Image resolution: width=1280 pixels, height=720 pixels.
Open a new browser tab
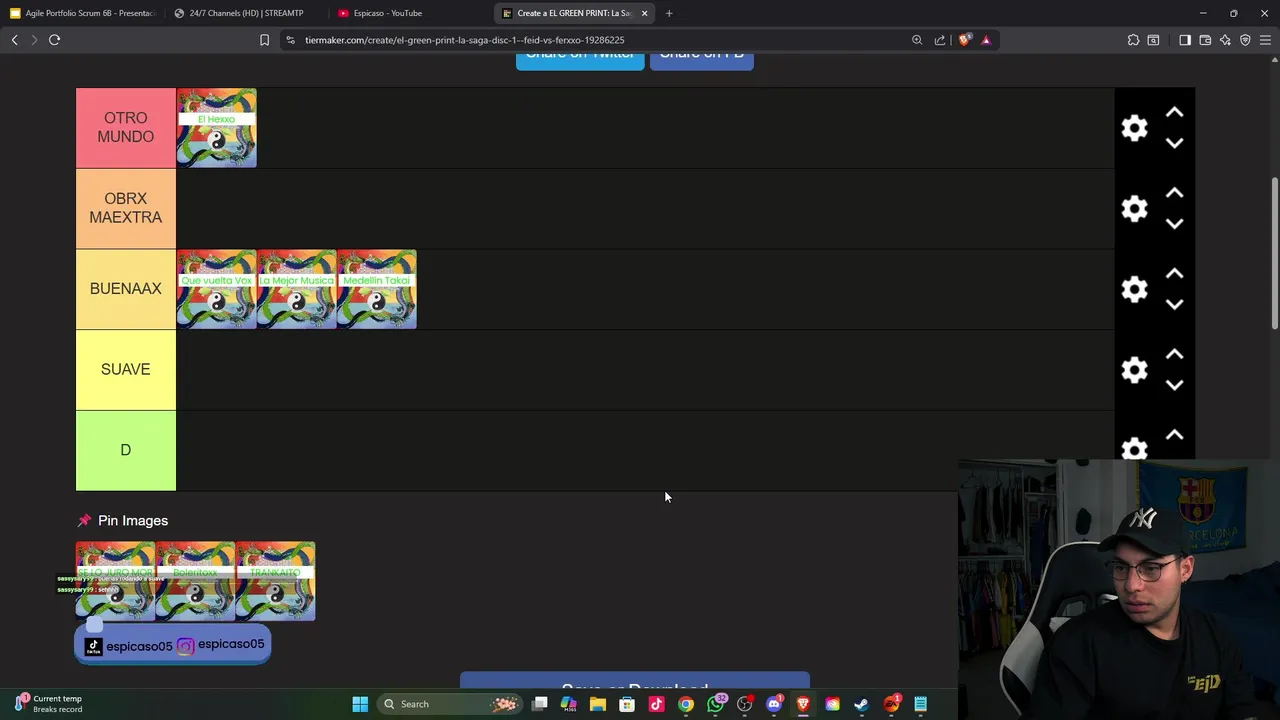coord(669,13)
